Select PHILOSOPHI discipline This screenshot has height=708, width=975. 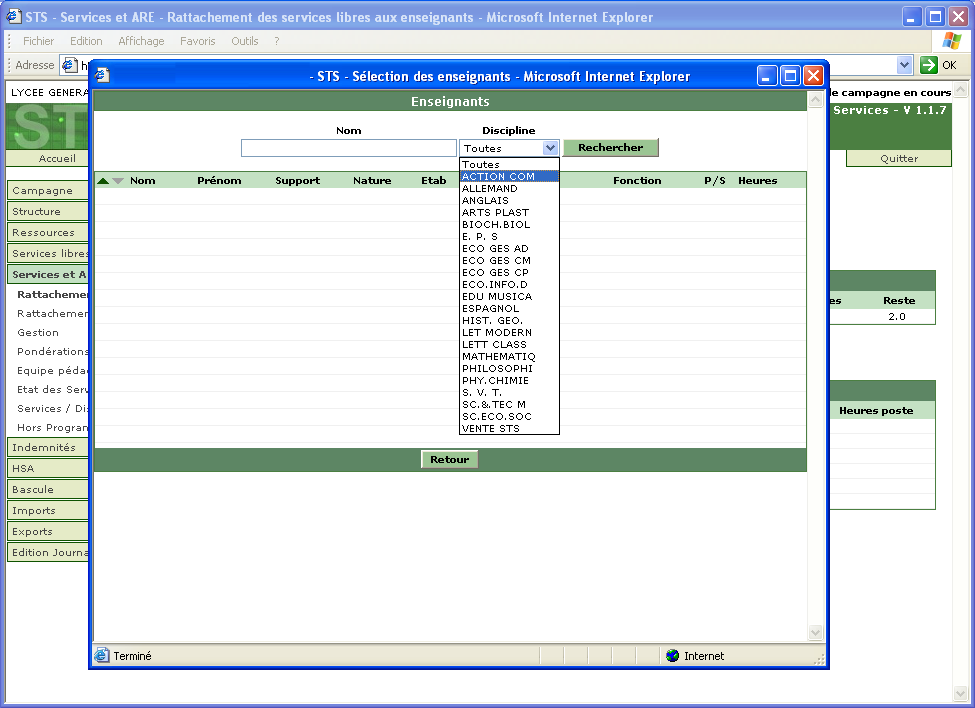coord(509,369)
